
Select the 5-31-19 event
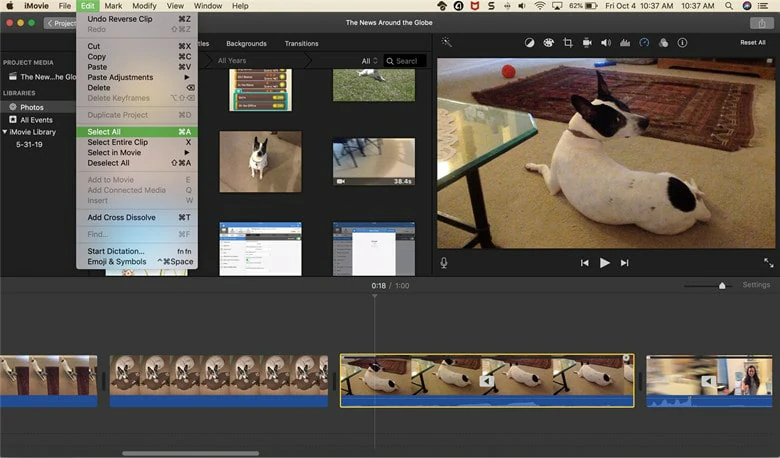coord(29,145)
